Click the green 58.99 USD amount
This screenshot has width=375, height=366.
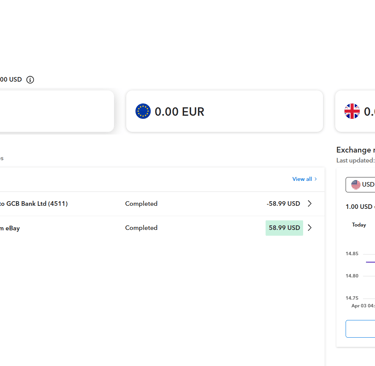coord(284,228)
